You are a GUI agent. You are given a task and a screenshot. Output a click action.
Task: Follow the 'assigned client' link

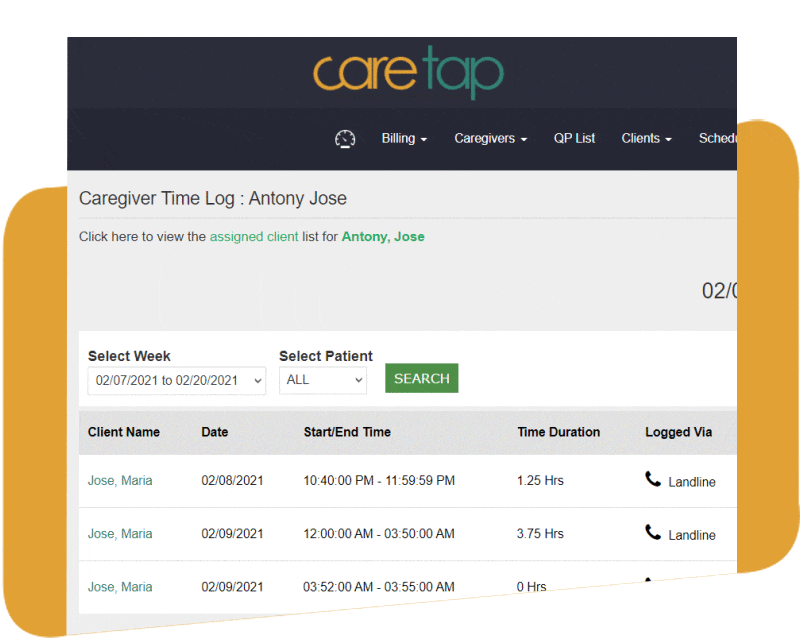tap(254, 237)
